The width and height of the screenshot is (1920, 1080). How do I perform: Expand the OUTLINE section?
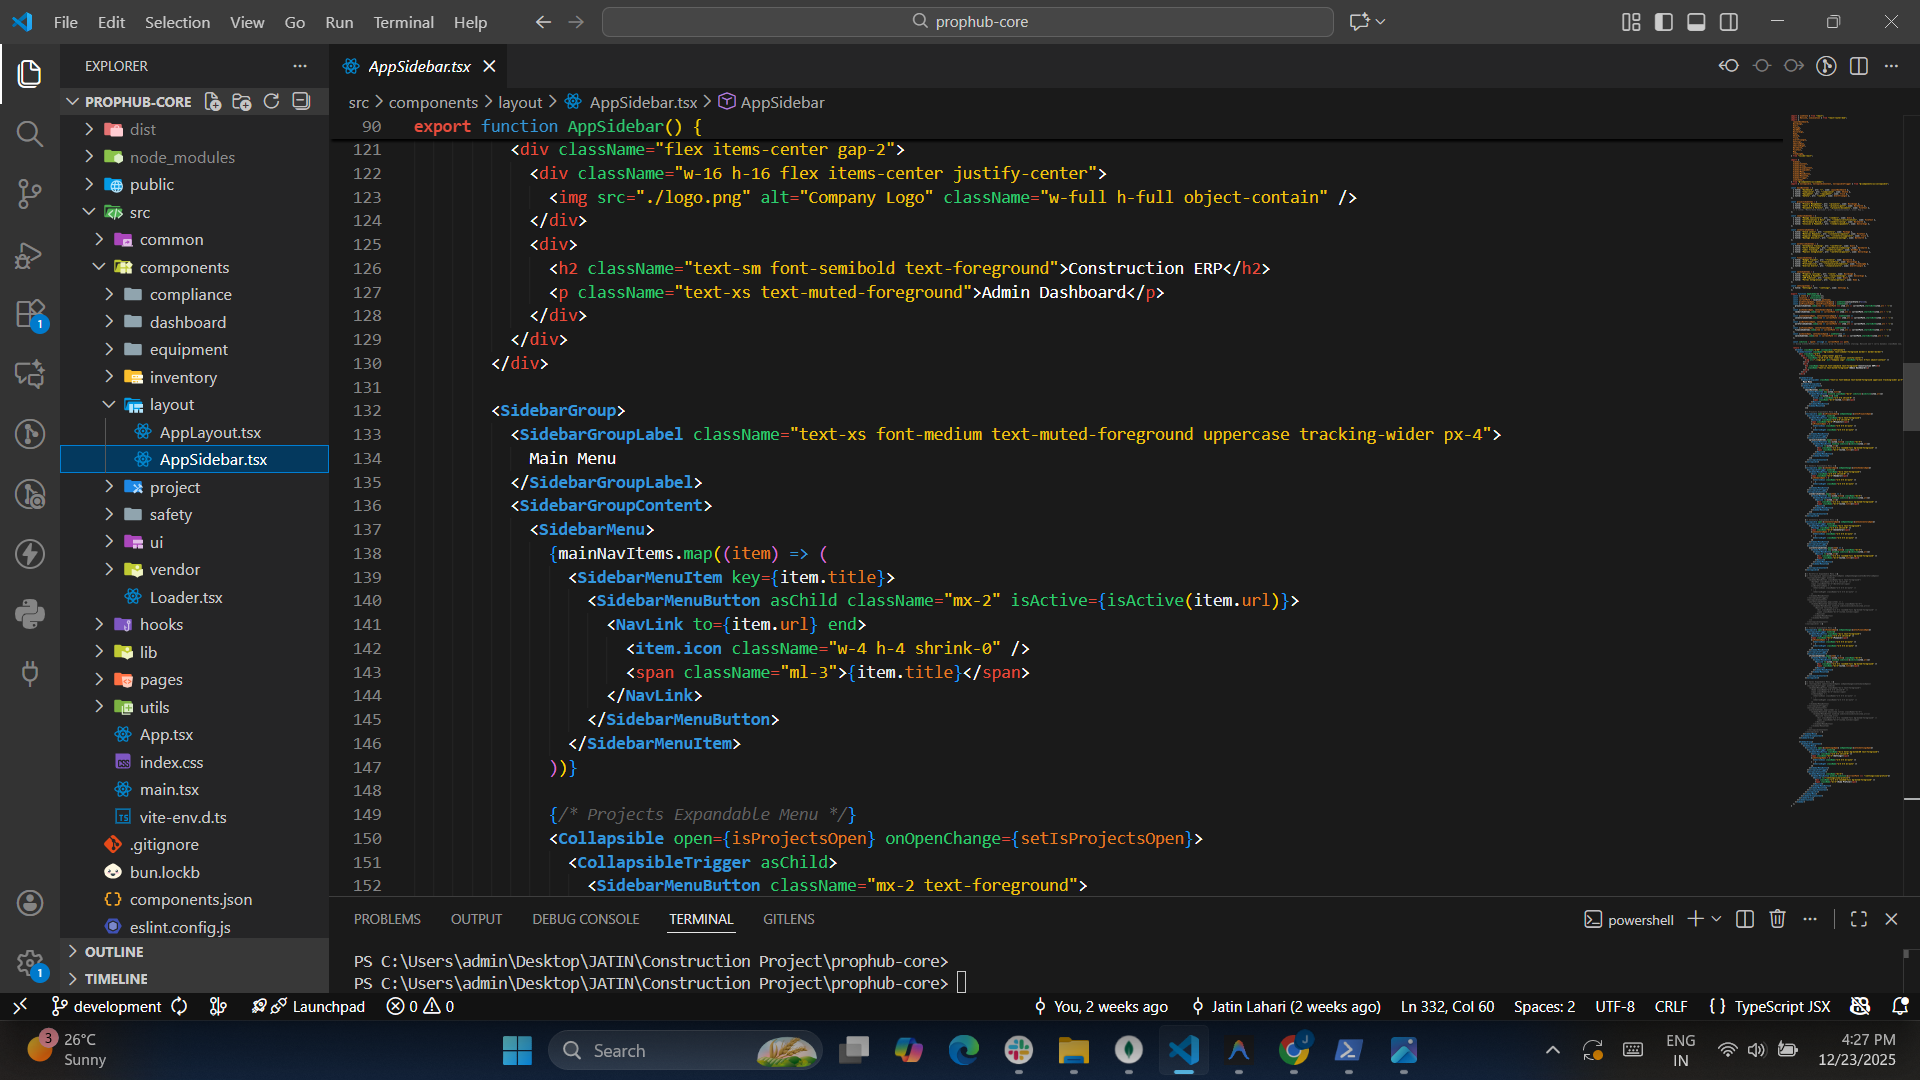[x=114, y=952]
